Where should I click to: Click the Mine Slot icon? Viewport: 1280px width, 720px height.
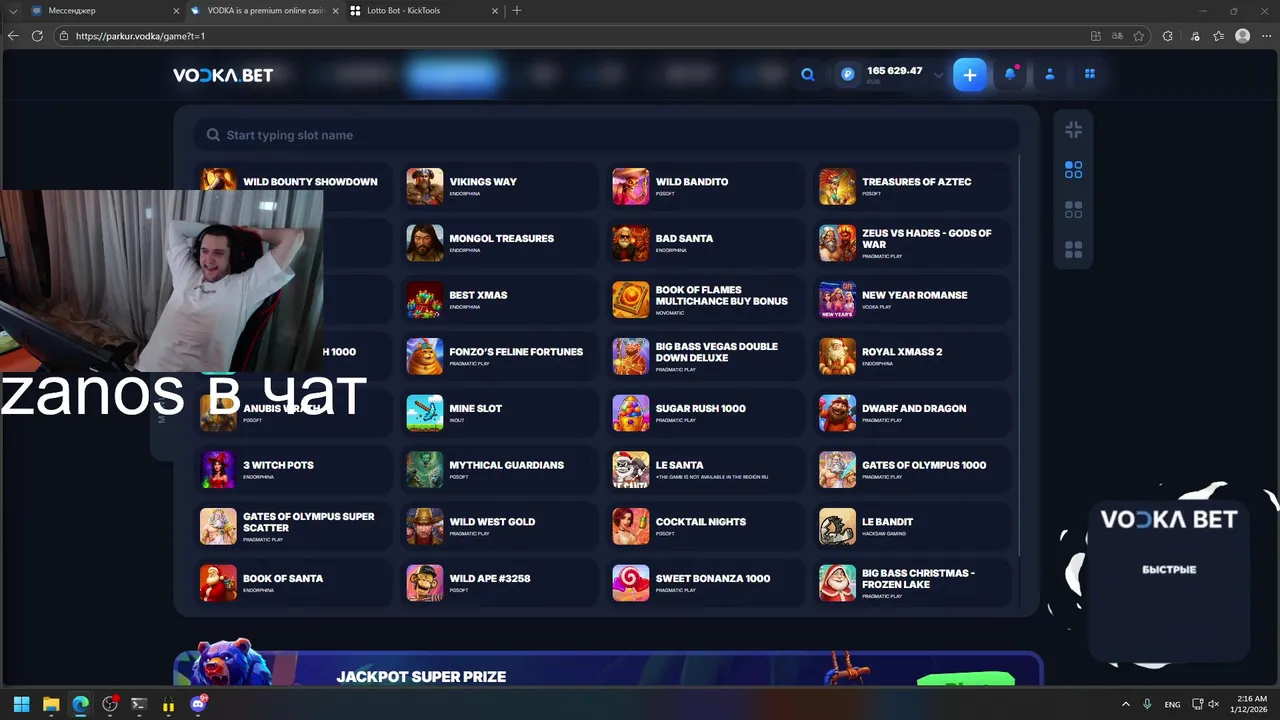[425, 413]
